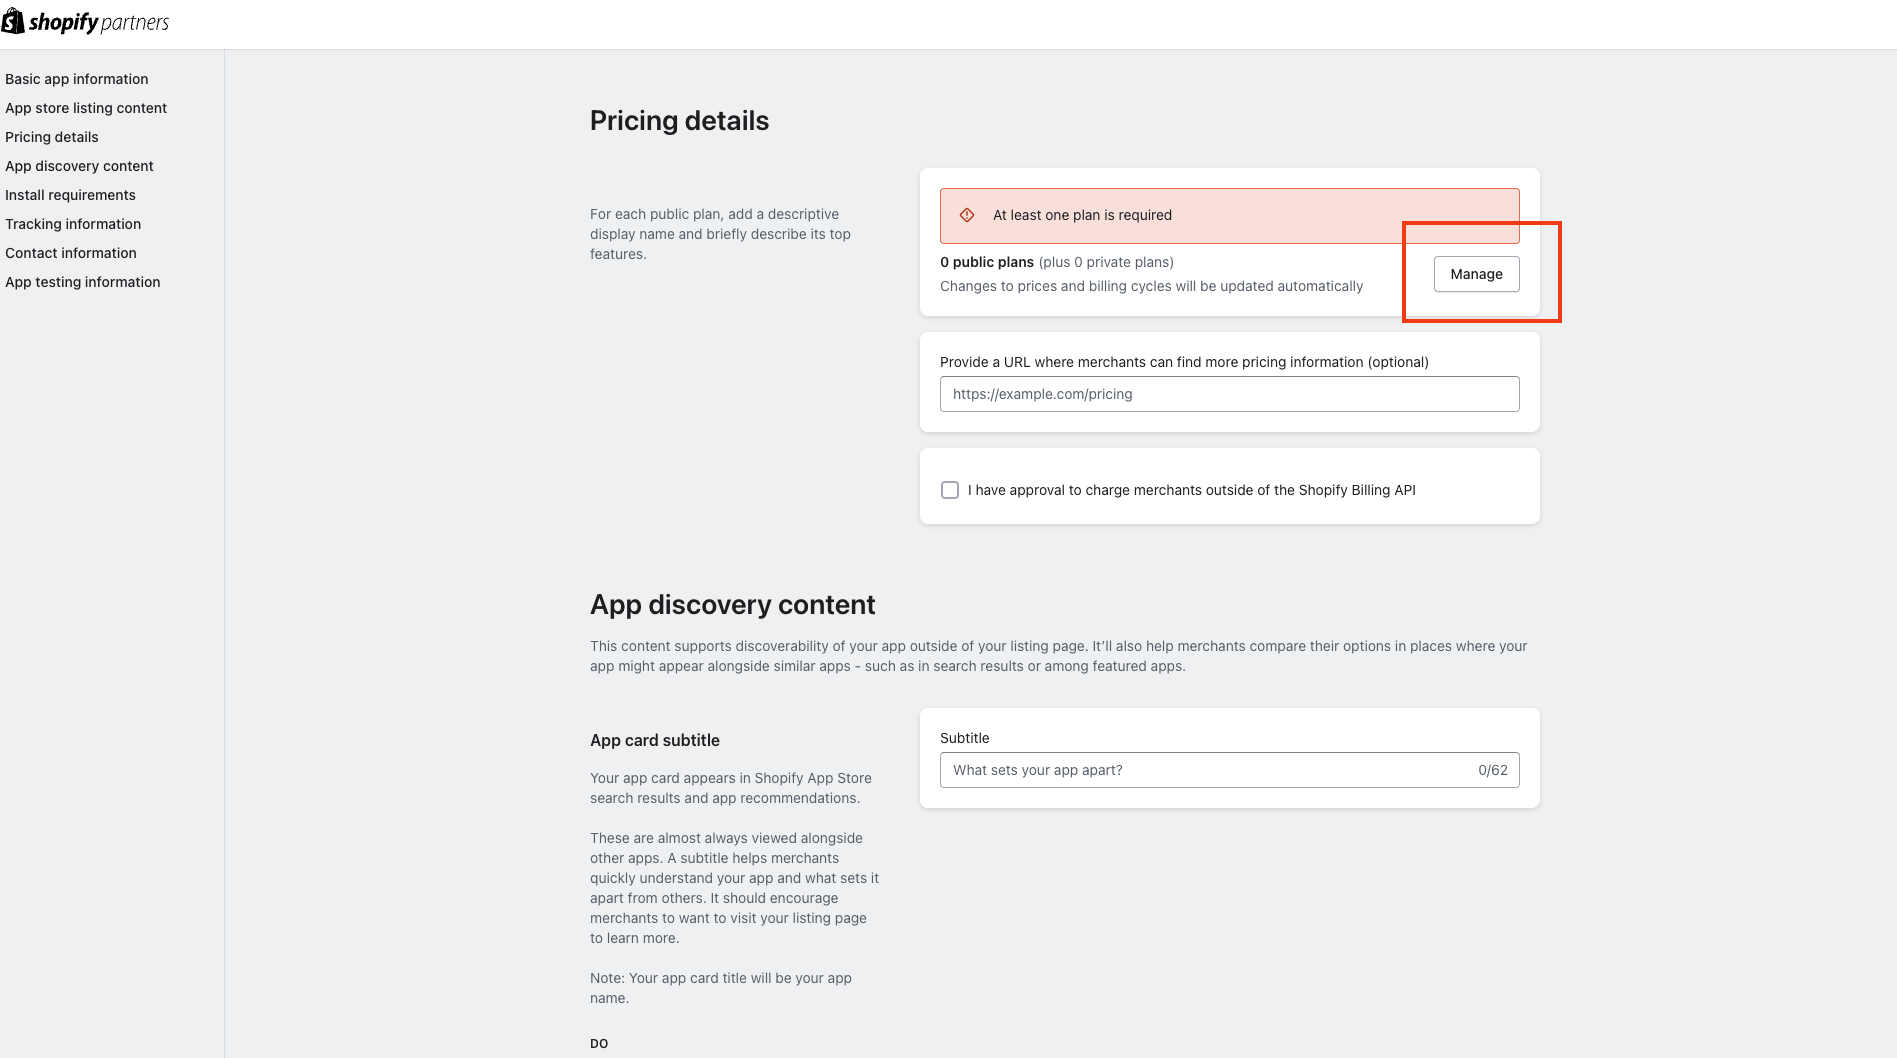Go to App store listing content

click(x=86, y=108)
